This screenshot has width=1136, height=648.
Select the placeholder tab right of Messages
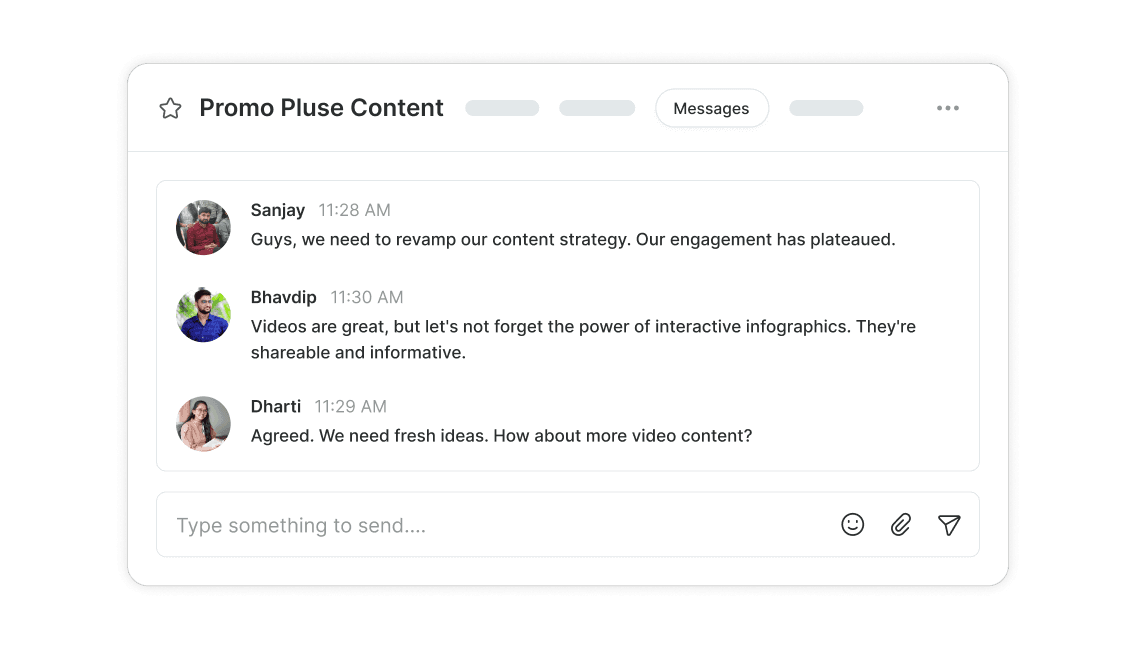[826, 108]
